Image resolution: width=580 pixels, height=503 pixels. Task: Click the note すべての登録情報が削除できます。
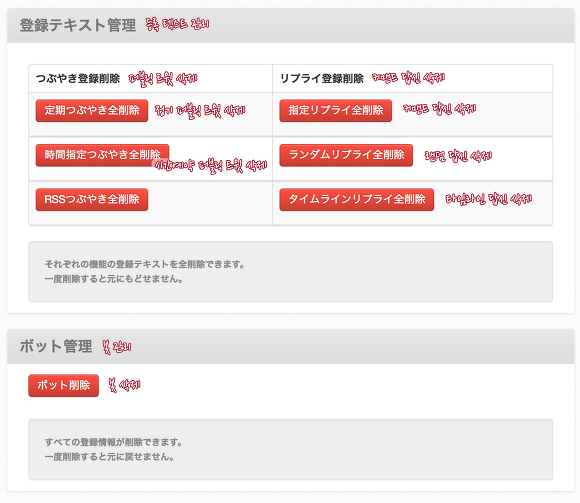pyautogui.click(x=114, y=442)
